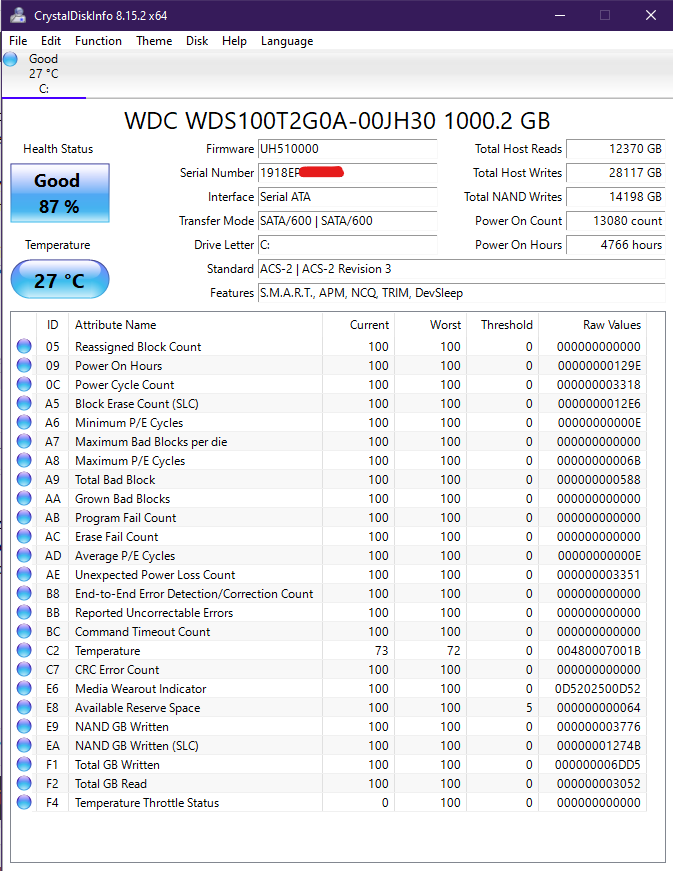
Task: Click status orb for Total GB Read
Action: point(24,783)
